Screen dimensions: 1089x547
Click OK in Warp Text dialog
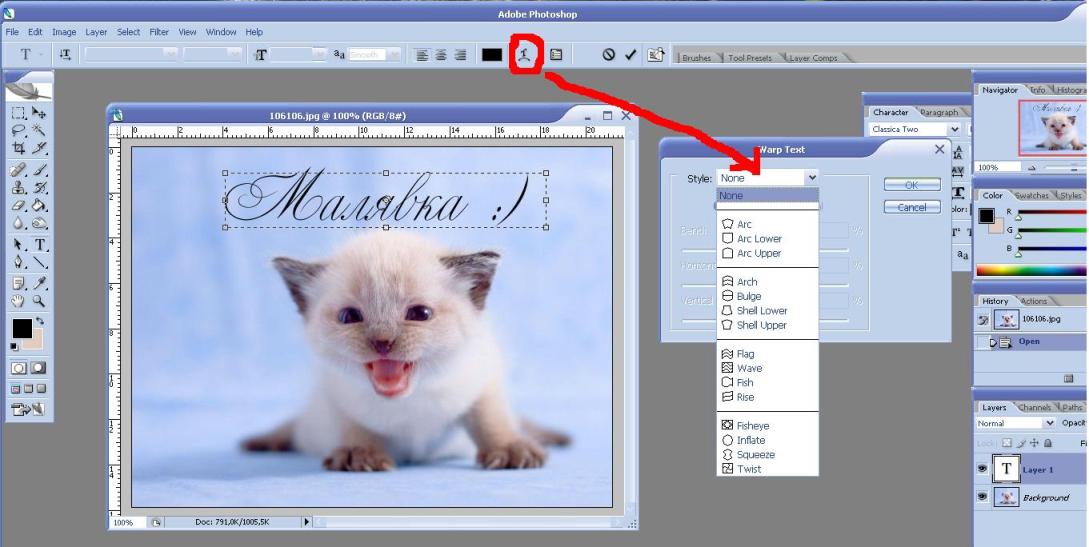coord(912,185)
